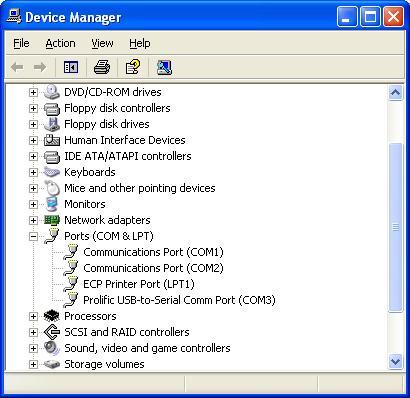The image size is (410, 398).
Task: Click the vertical scrollbar thumb
Action: [x=395, y=228]
